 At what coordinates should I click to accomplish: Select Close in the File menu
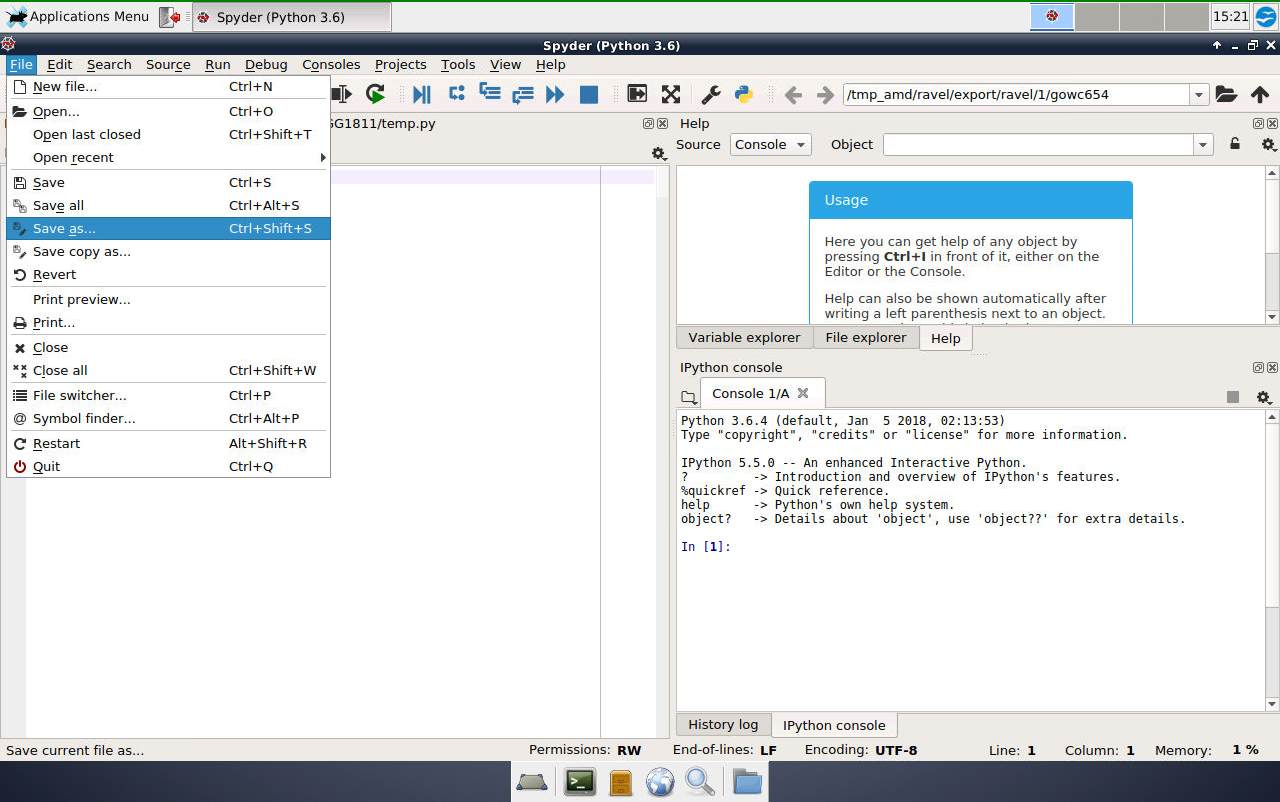click(168, 347)
